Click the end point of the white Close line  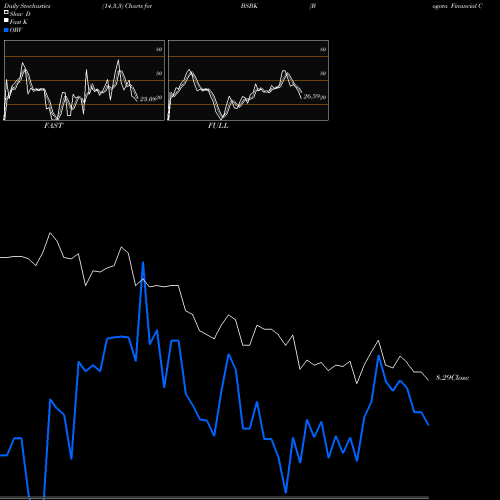(x=429, y=380)
